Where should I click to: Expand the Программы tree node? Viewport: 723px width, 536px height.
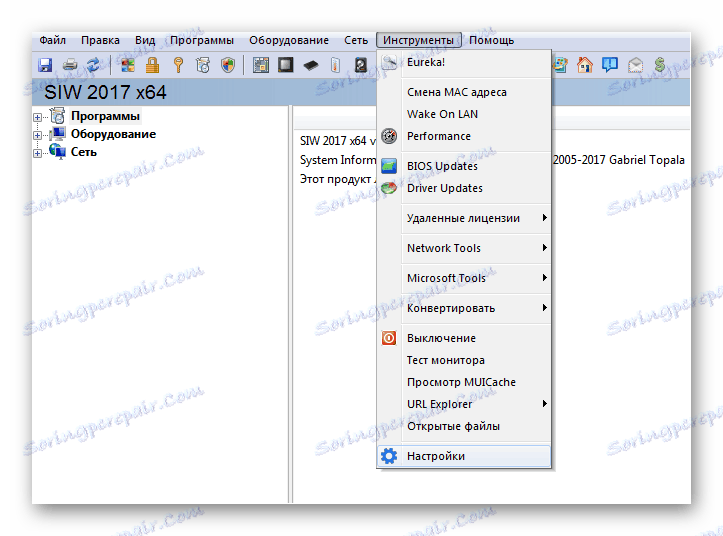(x=37, y=117)
